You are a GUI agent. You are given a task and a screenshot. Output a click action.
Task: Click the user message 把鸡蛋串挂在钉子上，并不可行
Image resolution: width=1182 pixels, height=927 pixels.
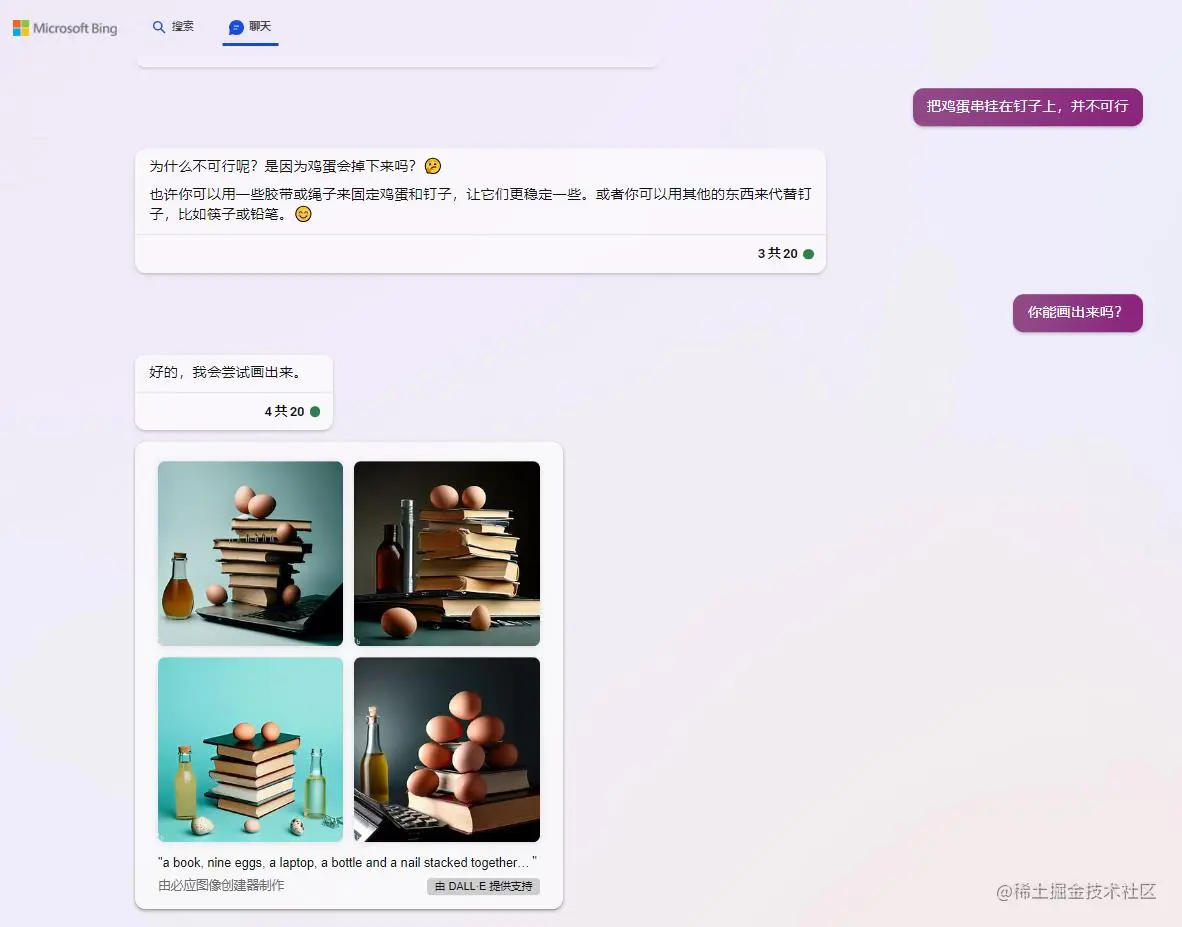1027,106
